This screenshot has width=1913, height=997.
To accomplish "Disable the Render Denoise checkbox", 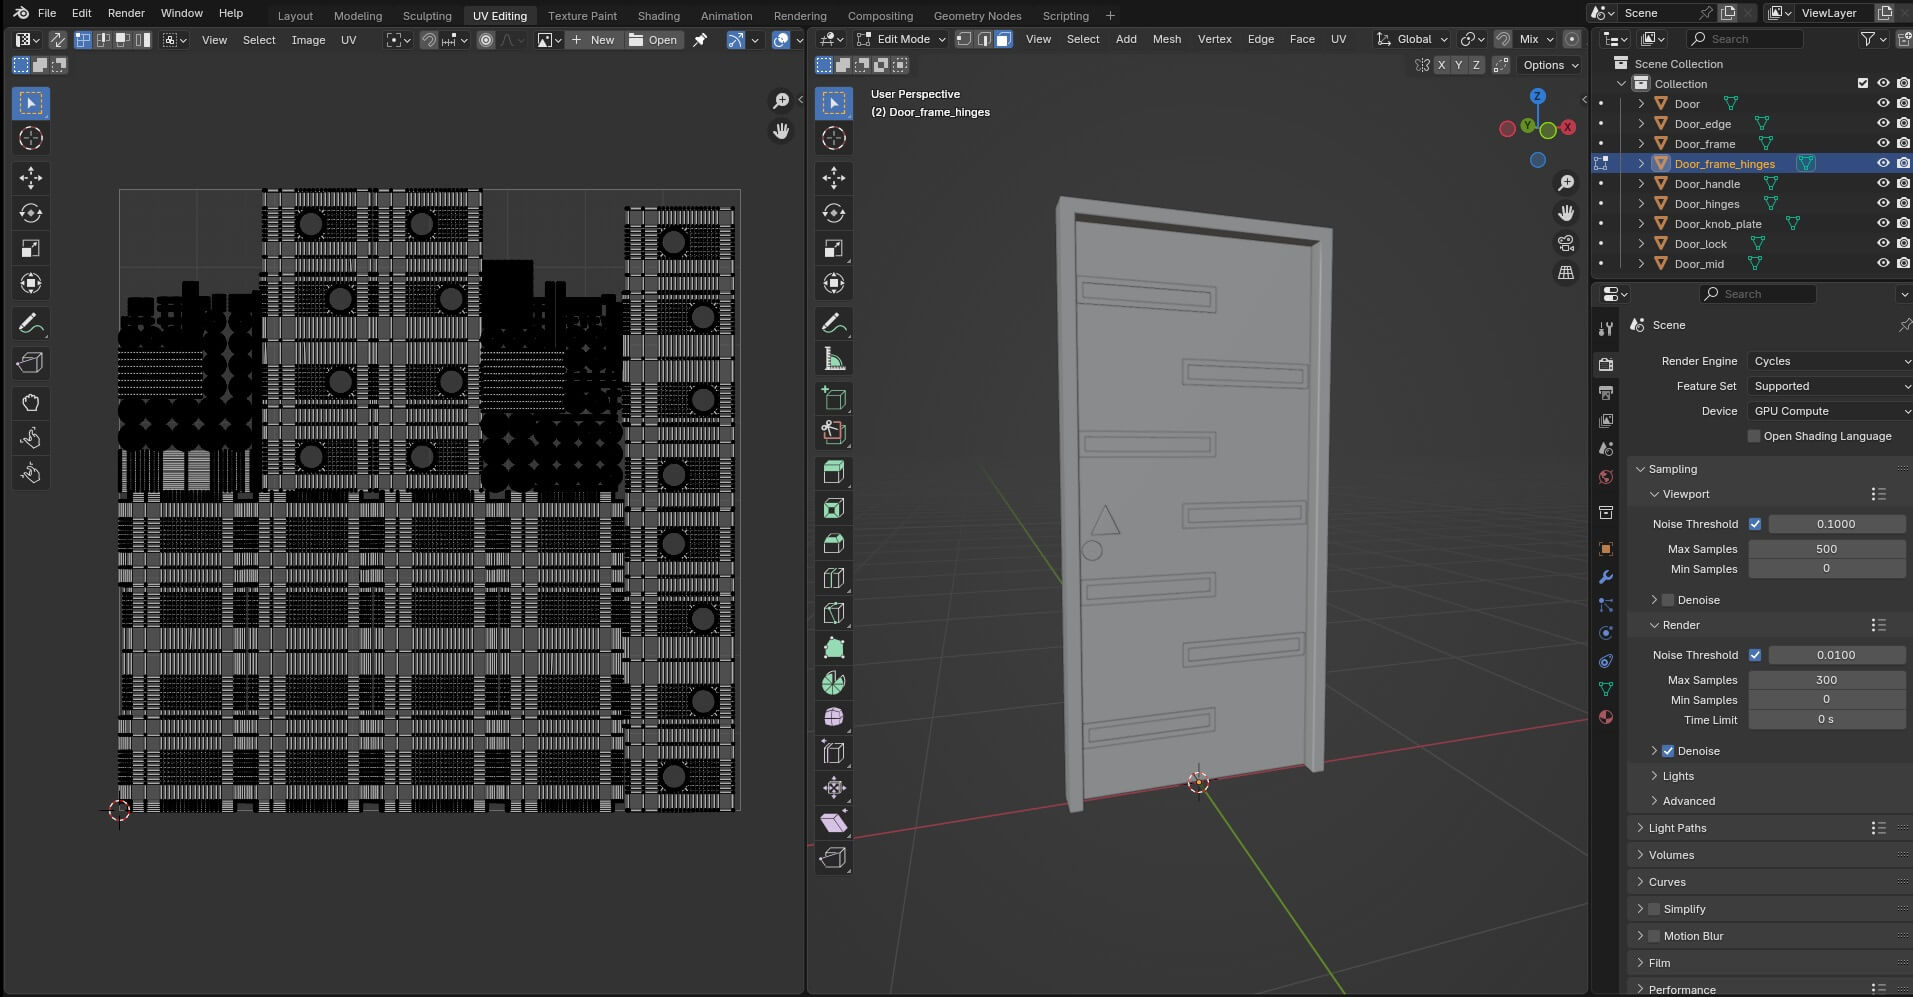I will pyautogui.click(x=1668, y=751).
